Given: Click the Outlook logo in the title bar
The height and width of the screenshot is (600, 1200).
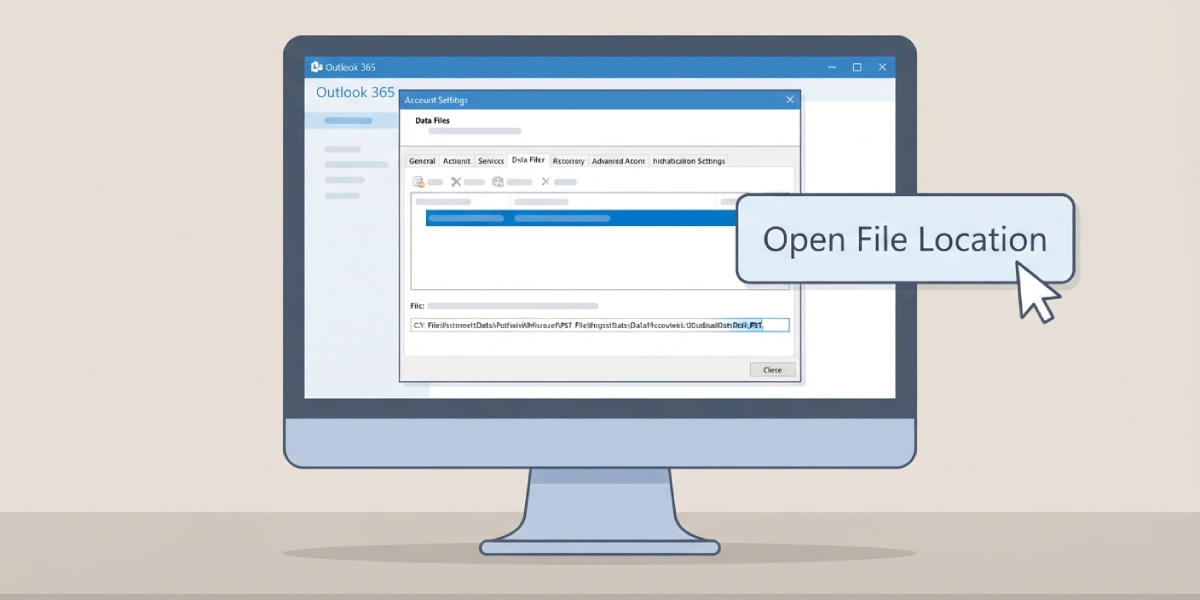Looking at the screenshot, I should point(316,67).
